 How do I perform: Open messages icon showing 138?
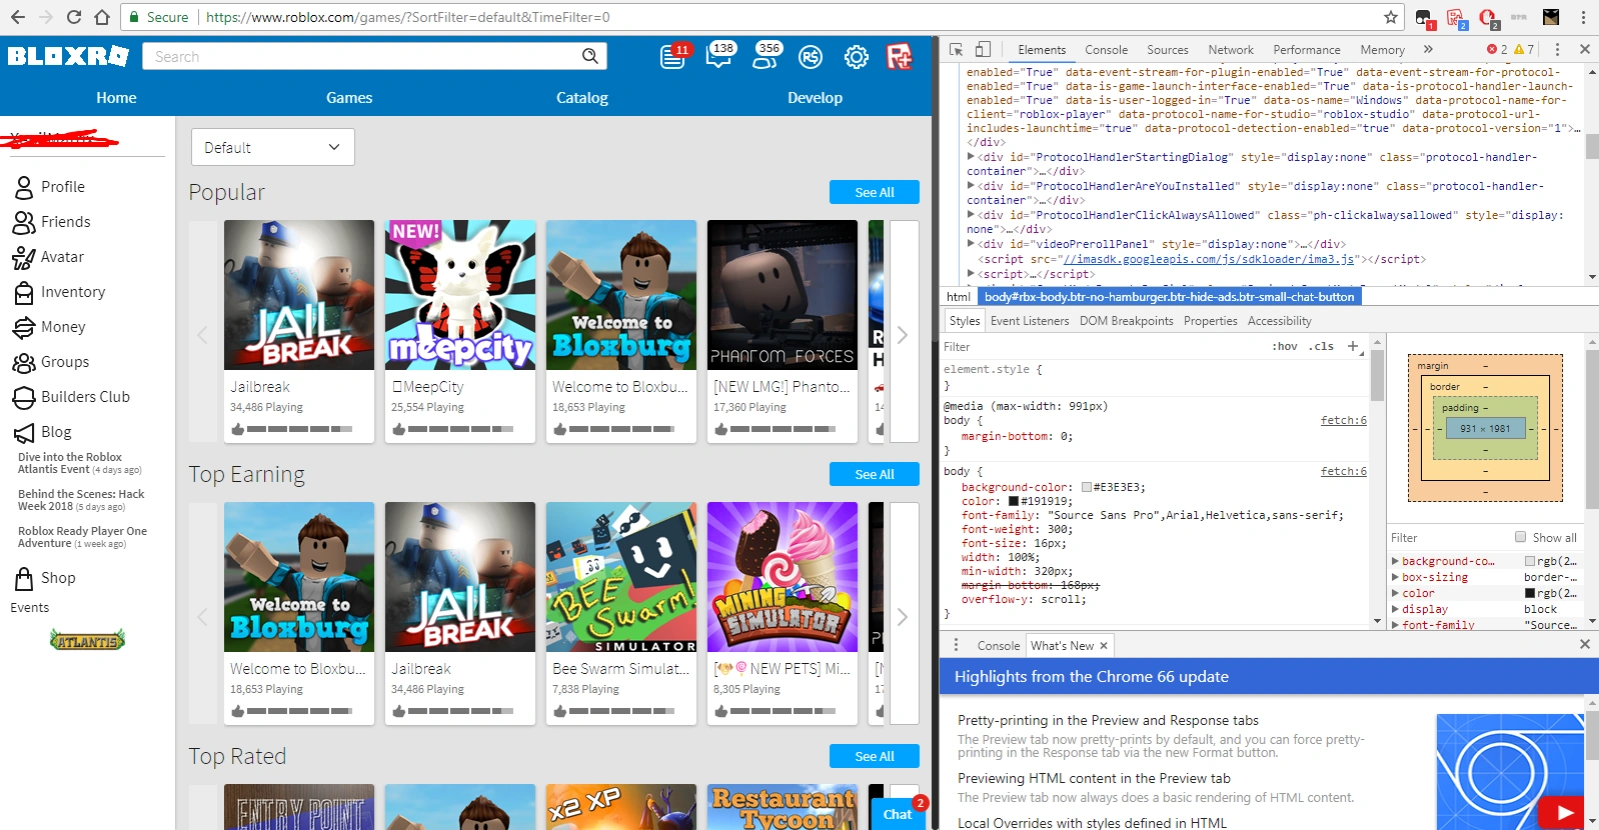tap(719, 56)
